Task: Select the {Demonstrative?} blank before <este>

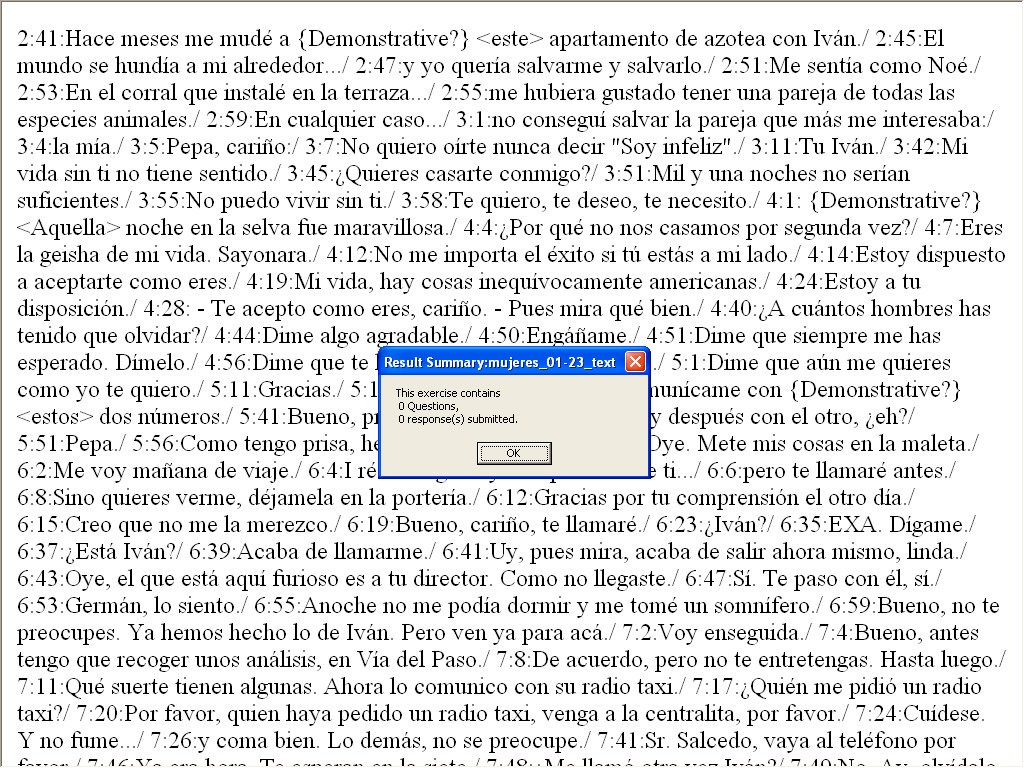Action: point(384,40)
